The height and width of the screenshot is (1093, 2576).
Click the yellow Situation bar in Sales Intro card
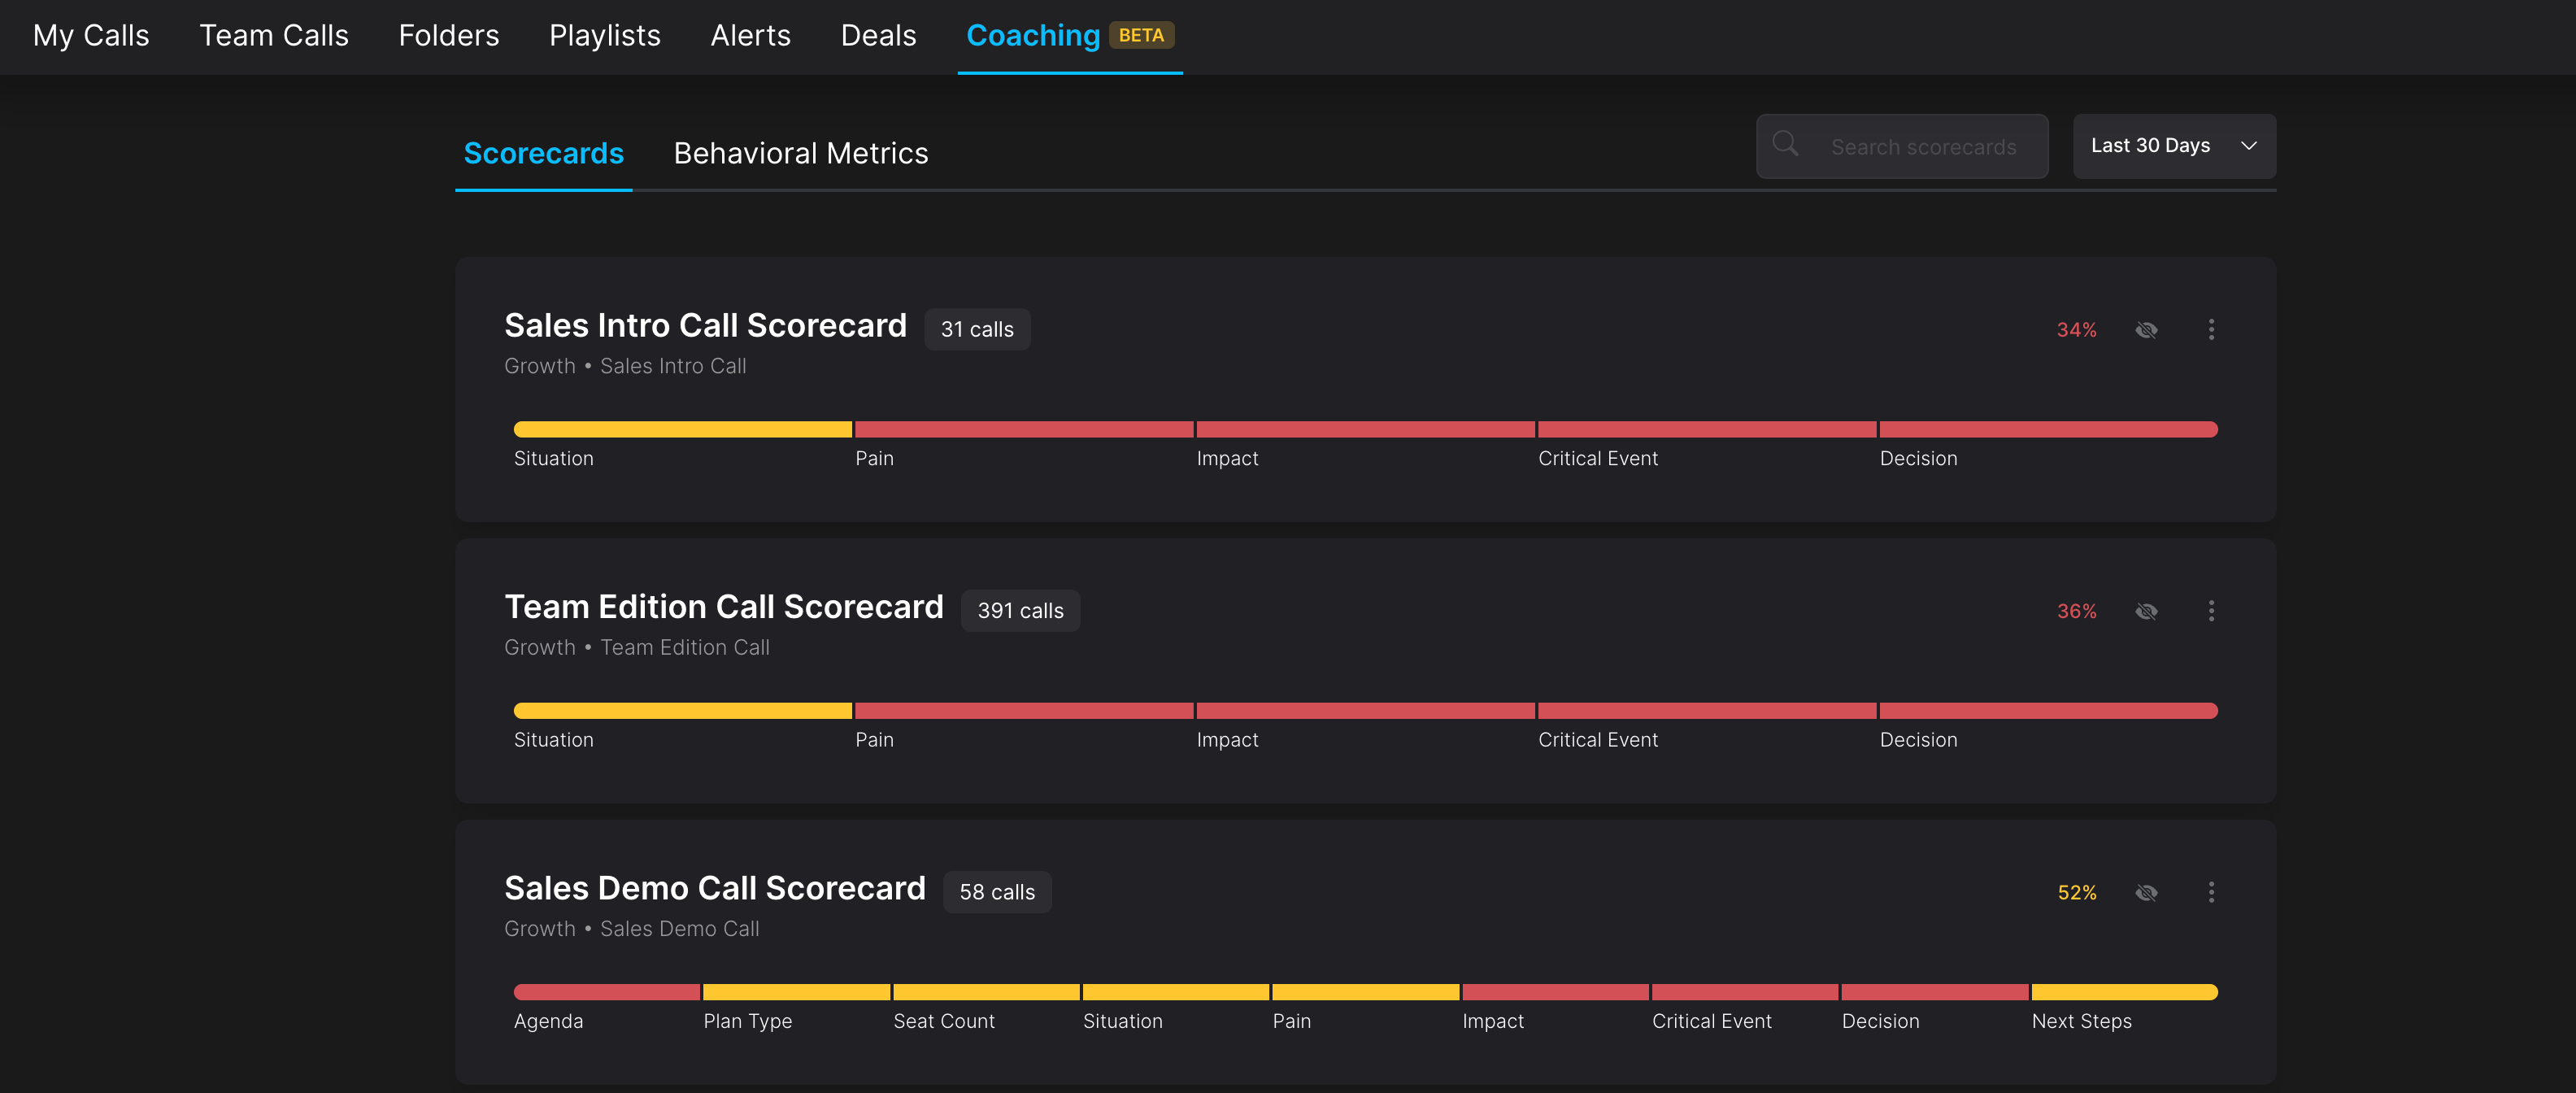682,430
